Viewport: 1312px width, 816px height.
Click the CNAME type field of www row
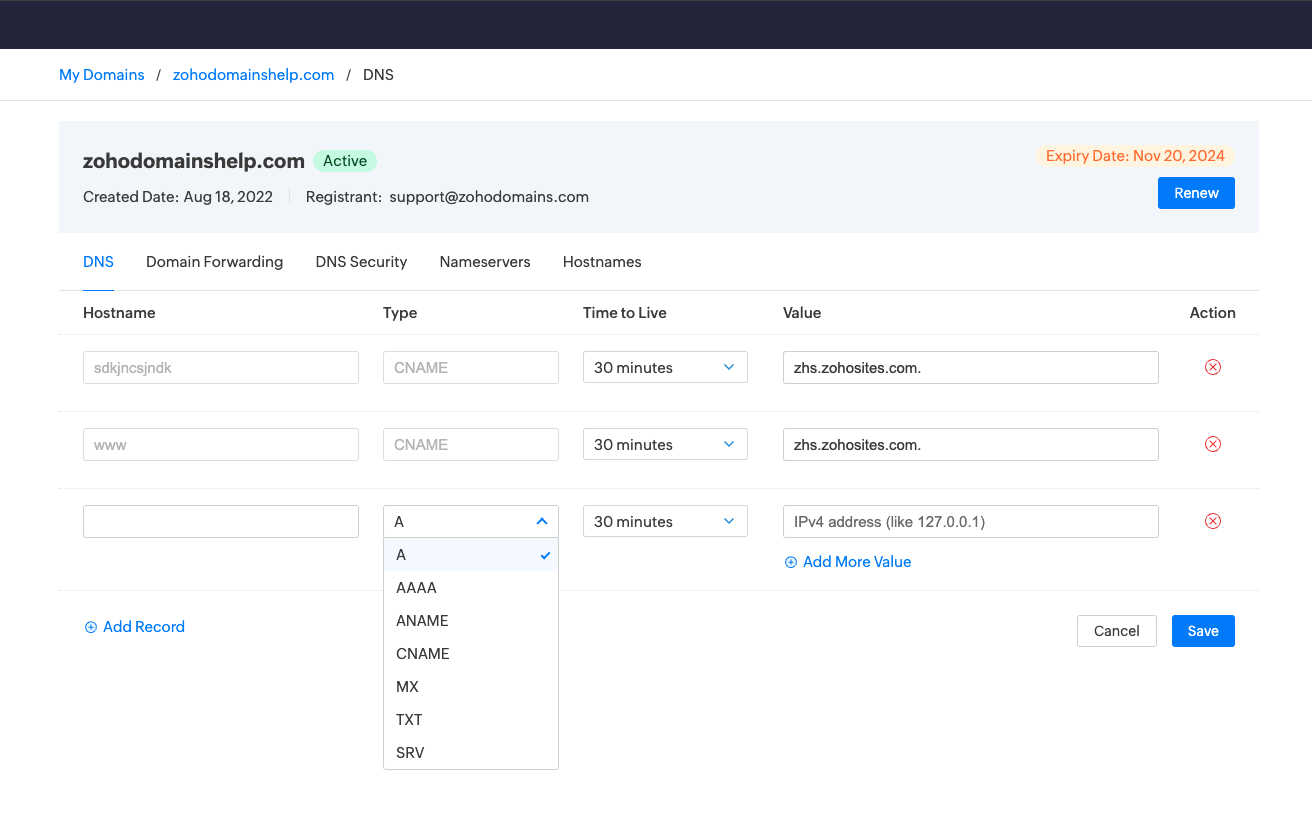pos(471,444)
